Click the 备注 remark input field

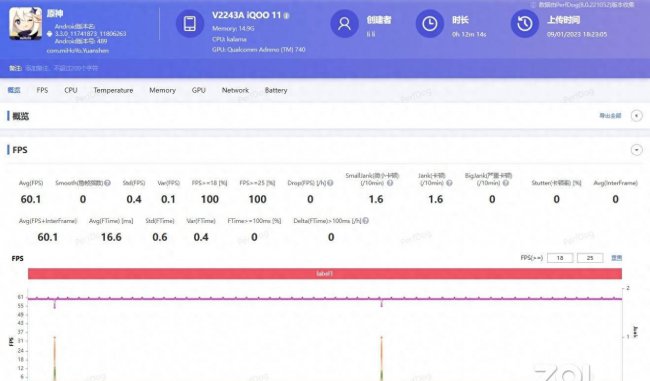[x=62, y=68]
